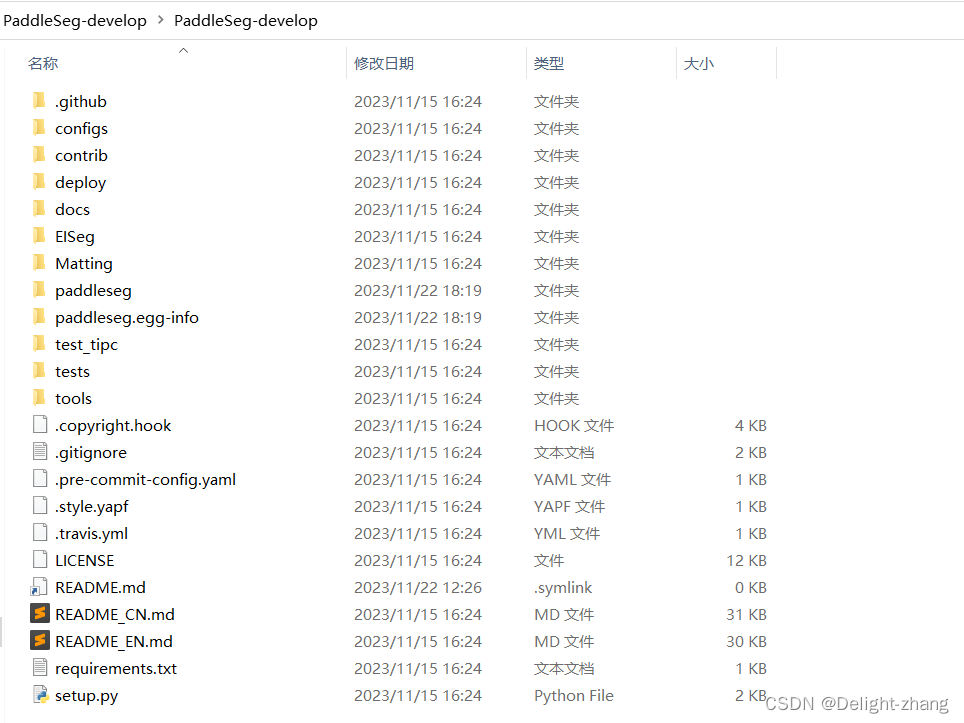Click the .gitignore text file icon
964x723 pixels.
[x=40, y=451]
